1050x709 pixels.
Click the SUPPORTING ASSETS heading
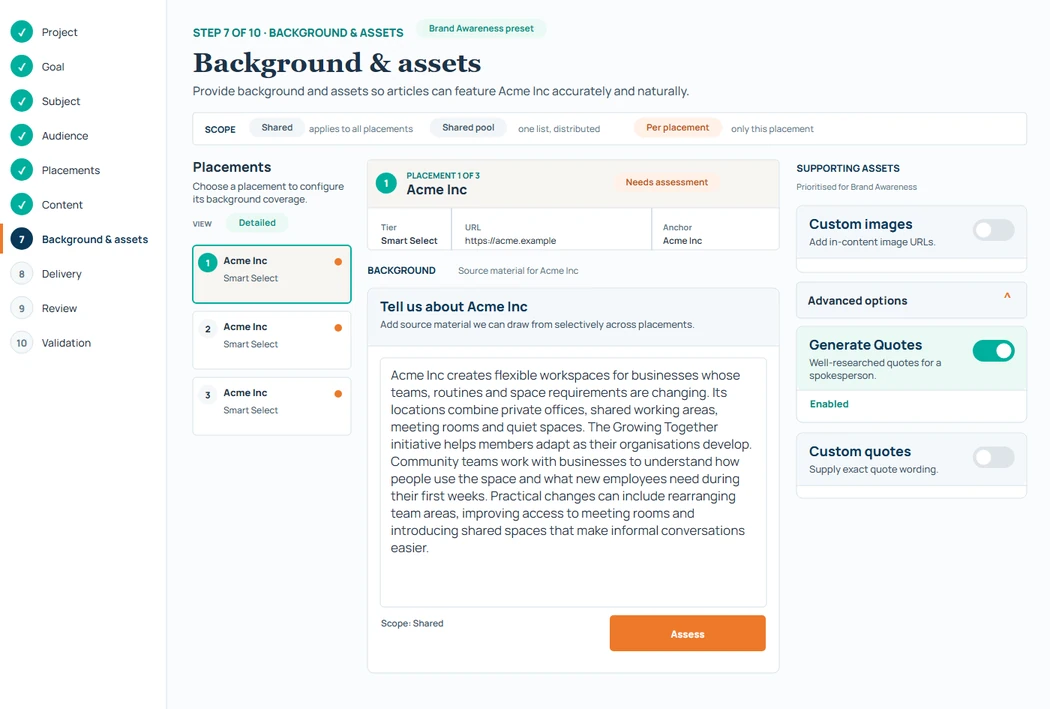[848, 168]
